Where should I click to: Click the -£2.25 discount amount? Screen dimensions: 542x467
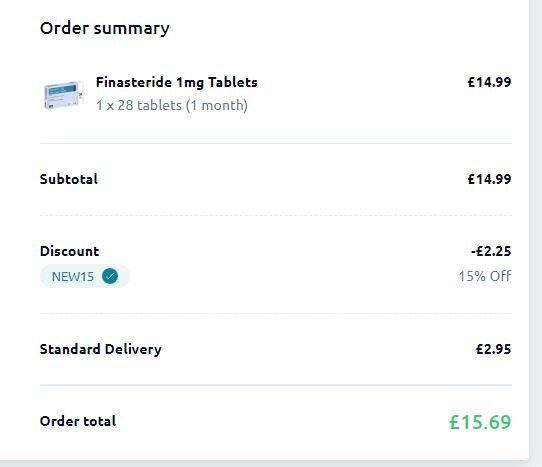[x=491, y=251]
